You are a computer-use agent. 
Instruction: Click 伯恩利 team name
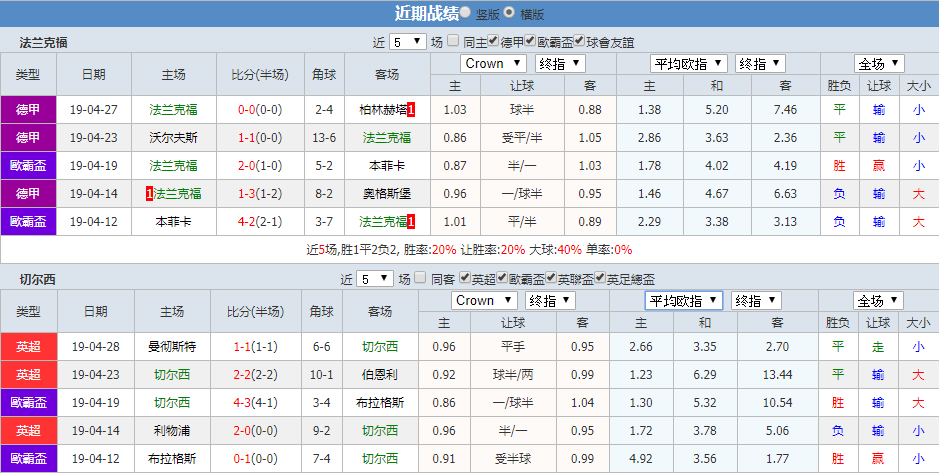(380, 375)
